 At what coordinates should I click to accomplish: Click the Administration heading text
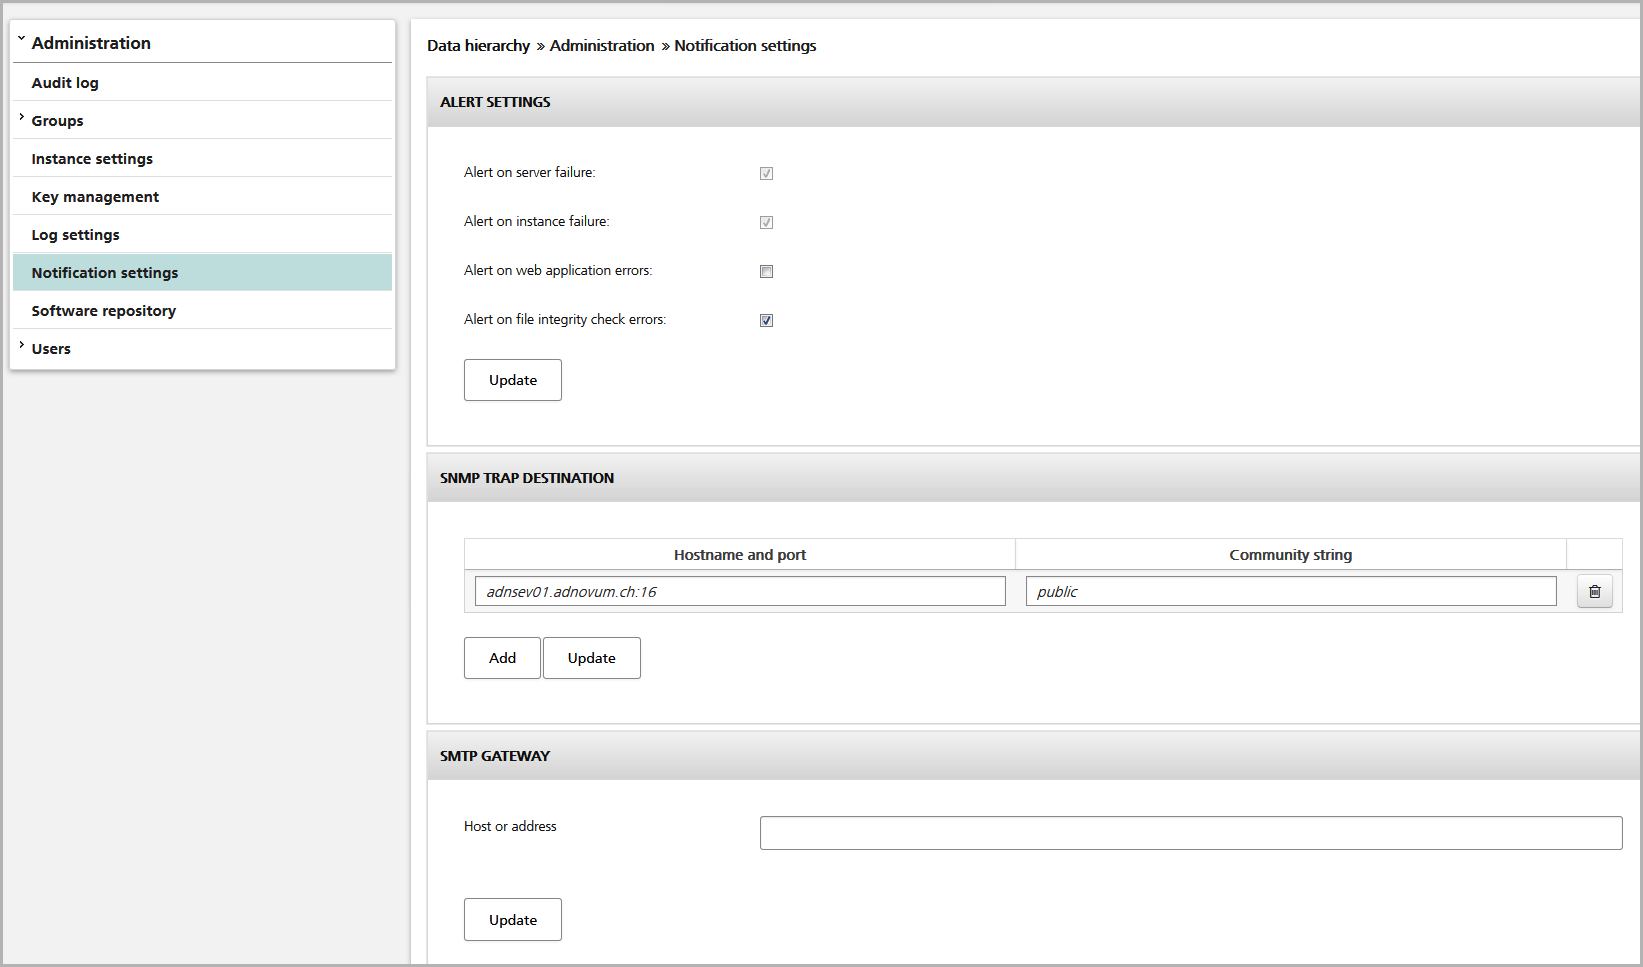click(x=91, y=43)
